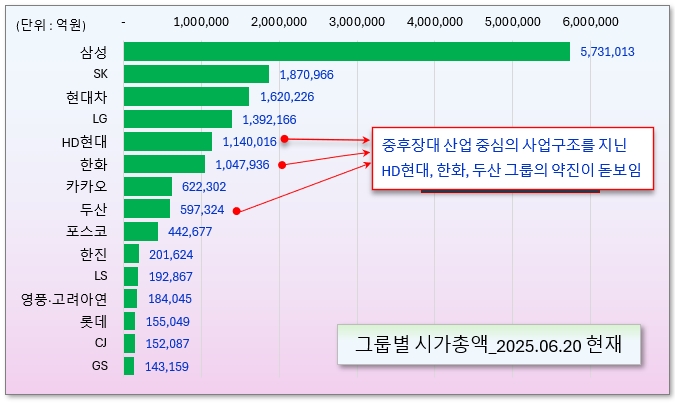Select the data label 1,392,166
Image resolution: width=675 pixels, height=403 pixels.
coord(269,120)
